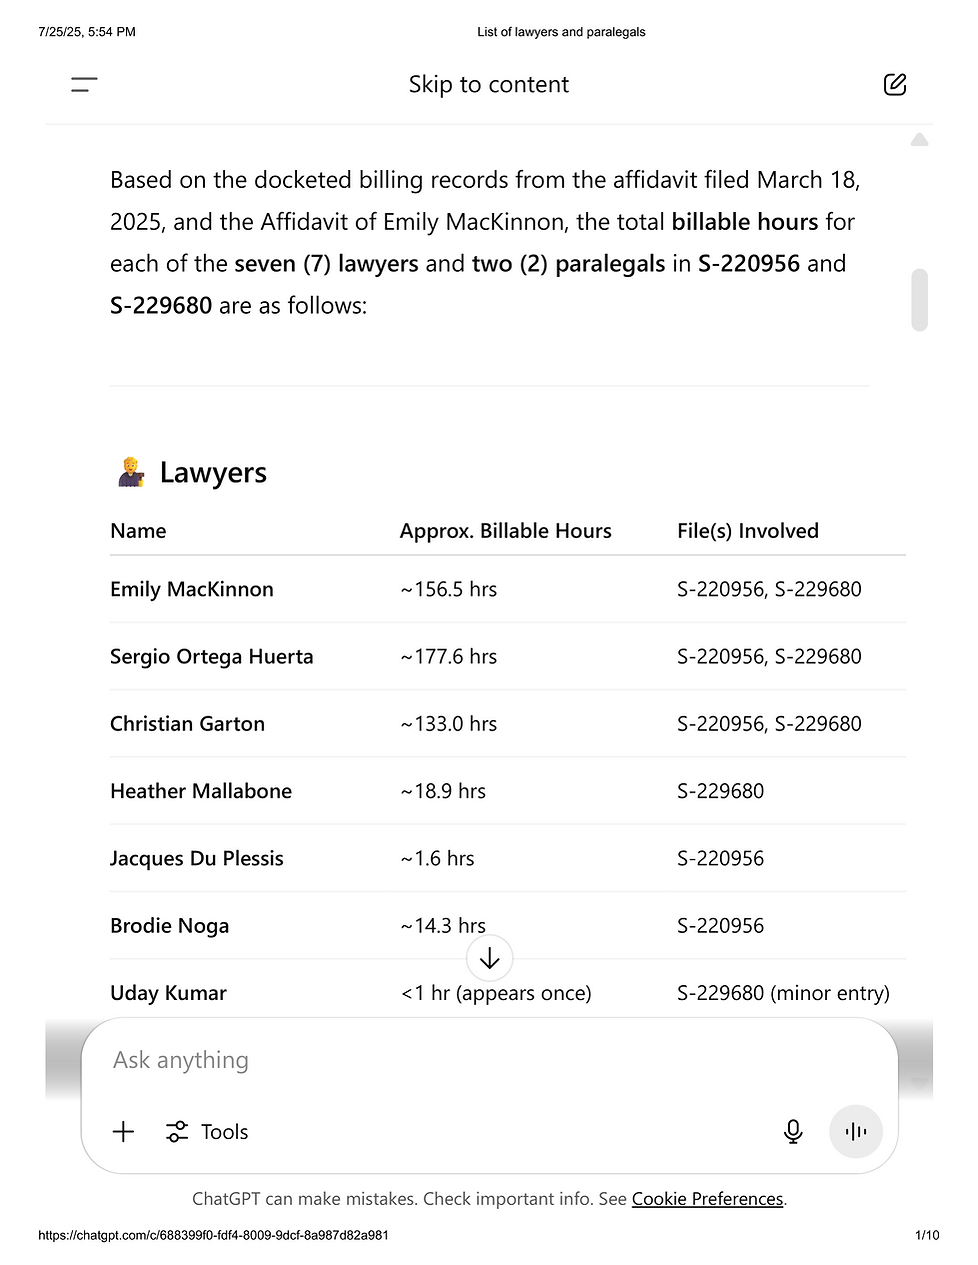The width and height of the screenshot is (978, 1265).
Task: Click the Uday Kumar row name
Action: [x=168, y=993]
